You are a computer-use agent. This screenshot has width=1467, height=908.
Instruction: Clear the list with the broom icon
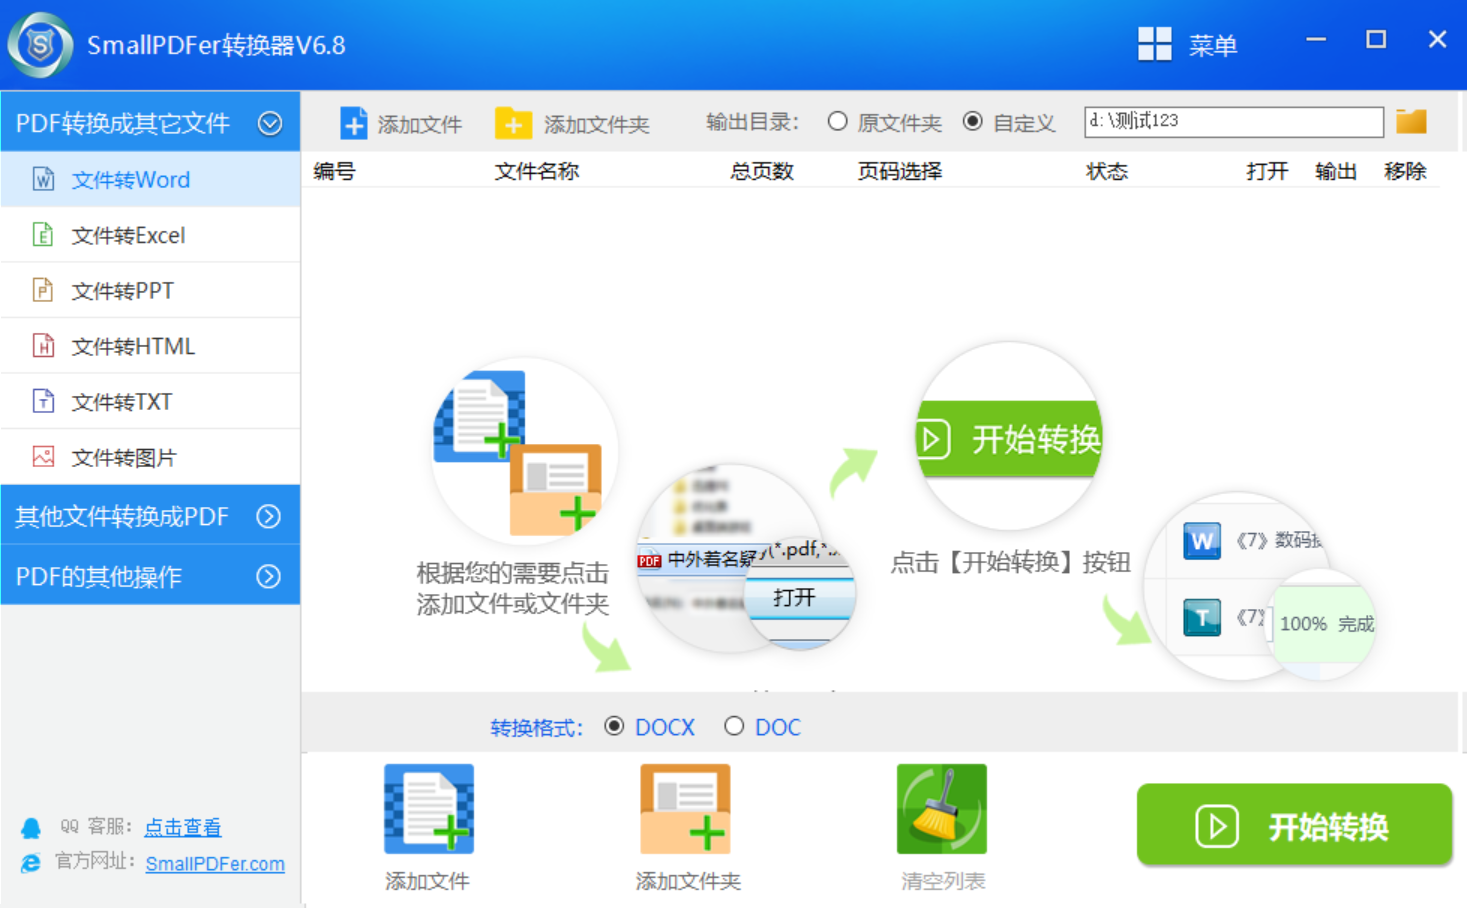point(942,809)
